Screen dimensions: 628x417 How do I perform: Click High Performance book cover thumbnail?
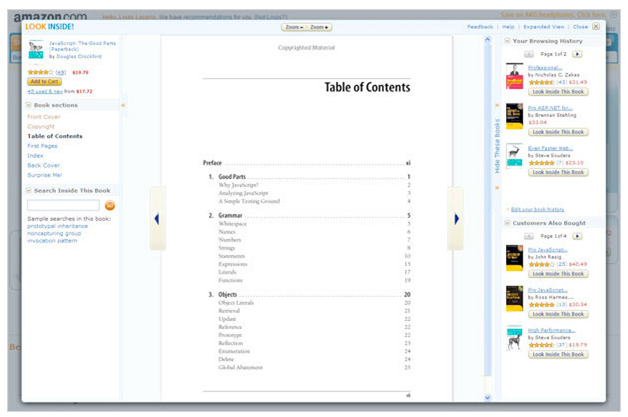[x=514, y=338]
